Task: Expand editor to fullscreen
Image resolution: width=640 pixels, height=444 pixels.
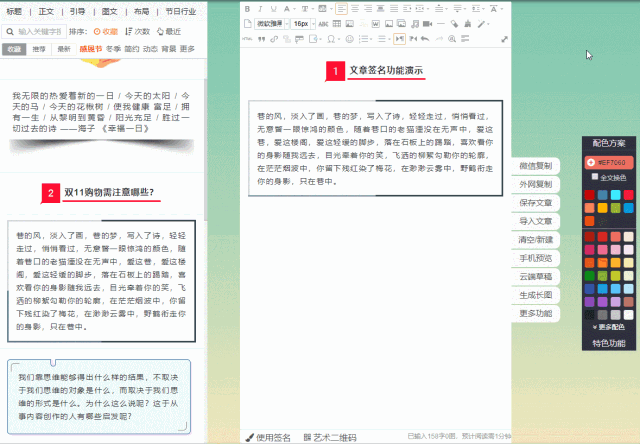Action: (x=504, y=39)
